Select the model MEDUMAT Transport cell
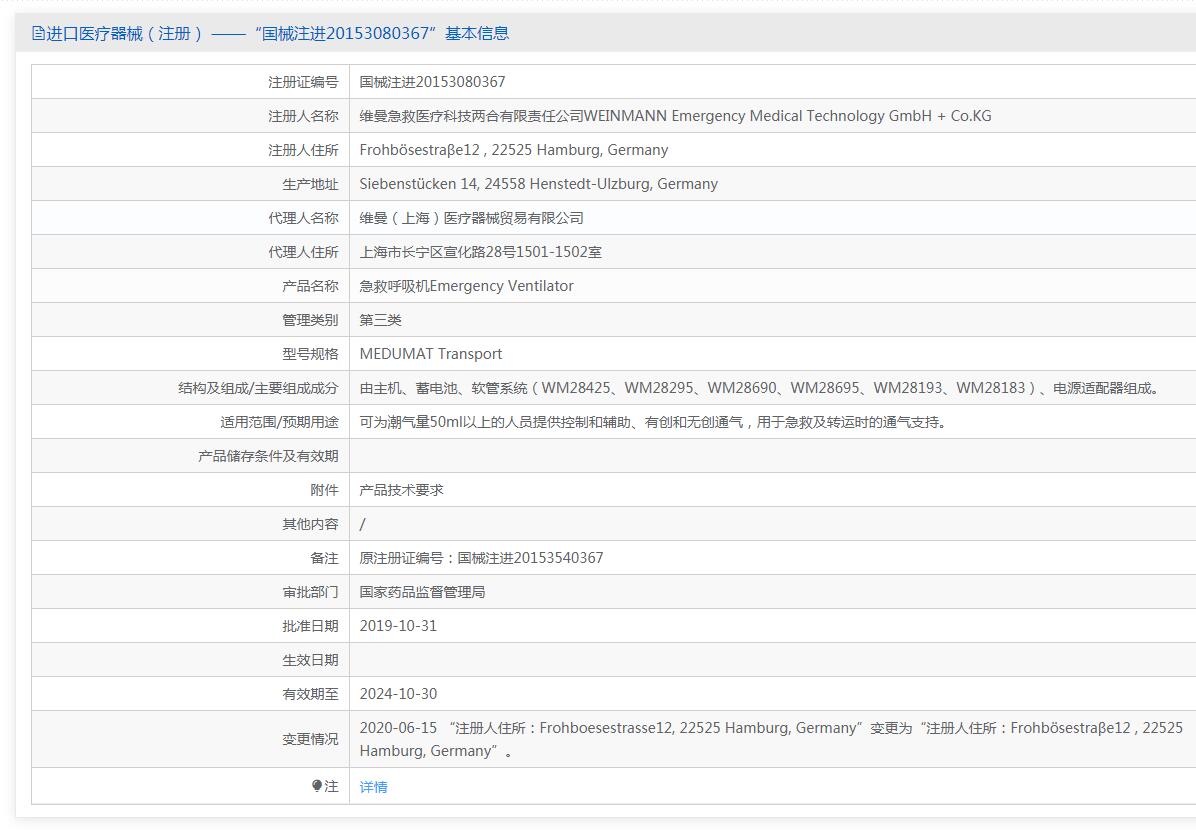 [x=430, y=354]
